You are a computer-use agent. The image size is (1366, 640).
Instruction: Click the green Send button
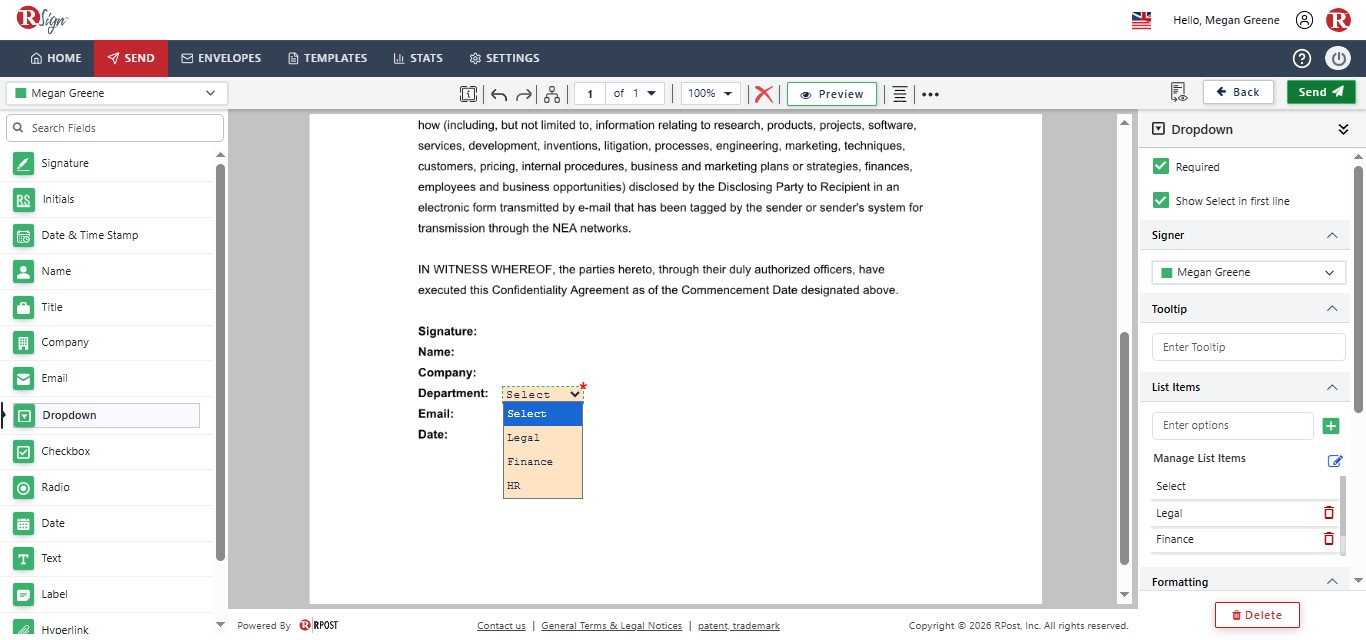coord(1321,92)
